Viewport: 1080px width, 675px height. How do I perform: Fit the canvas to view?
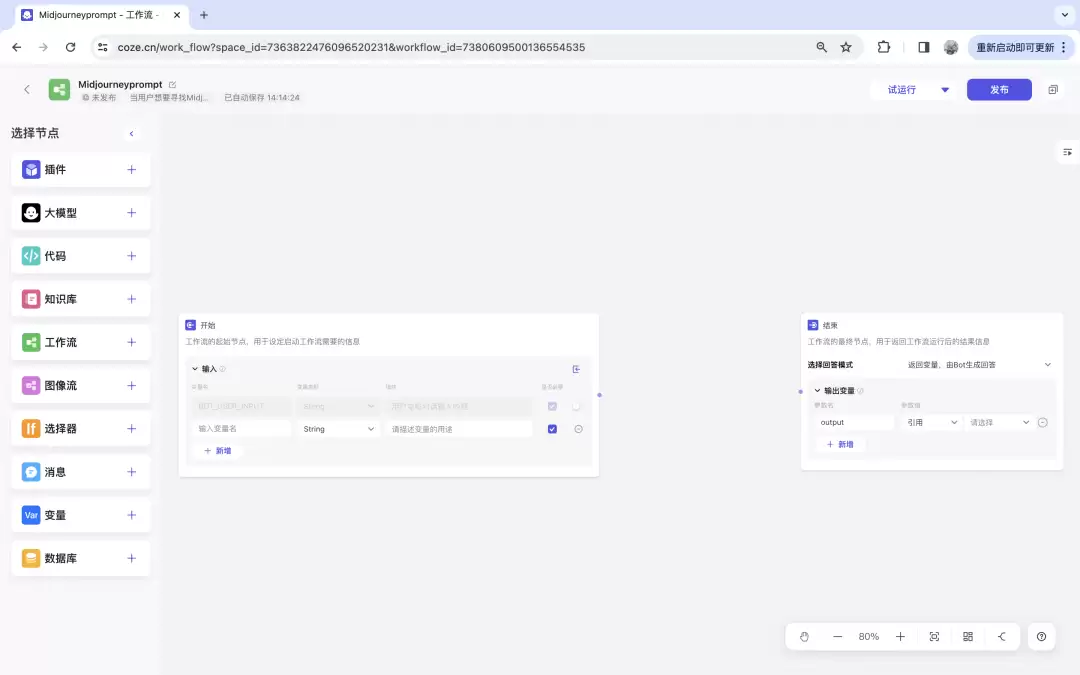pyautogui.click(x=934, y=636)
